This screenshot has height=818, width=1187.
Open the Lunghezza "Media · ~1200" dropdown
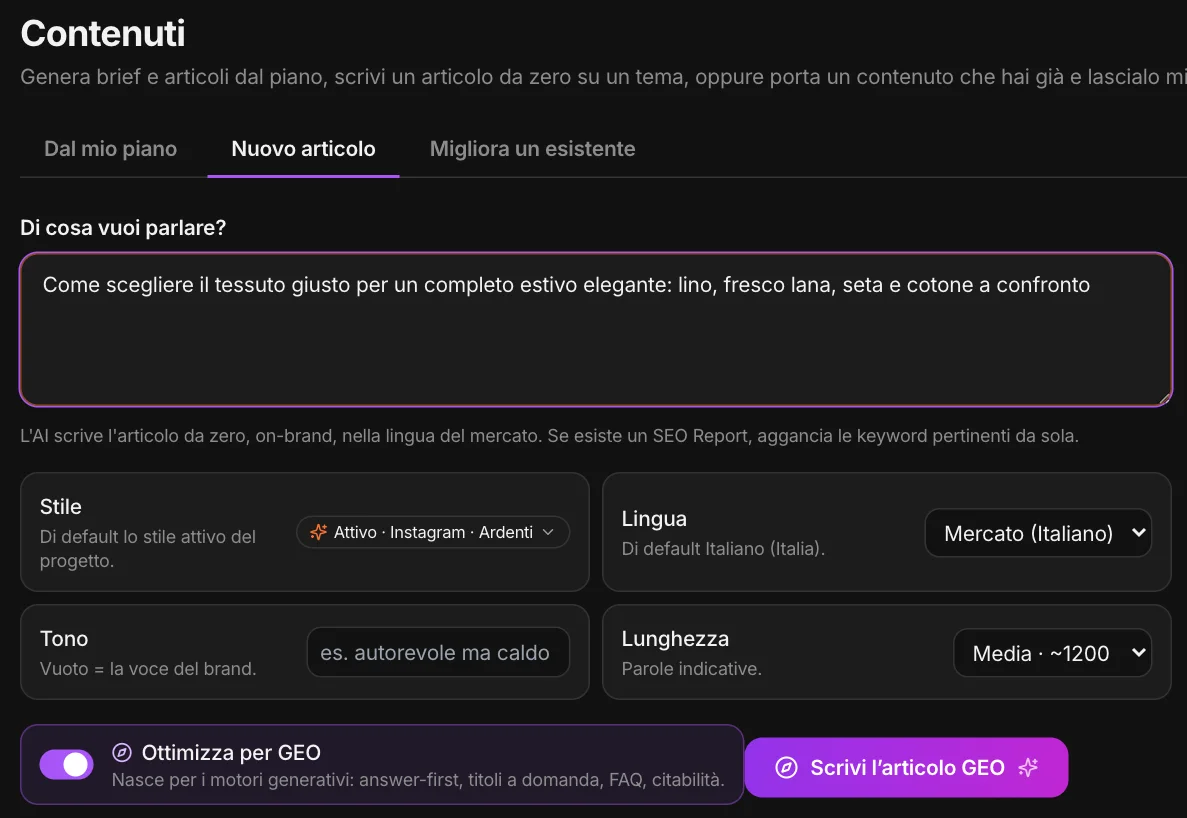[x=1052, y=653]
